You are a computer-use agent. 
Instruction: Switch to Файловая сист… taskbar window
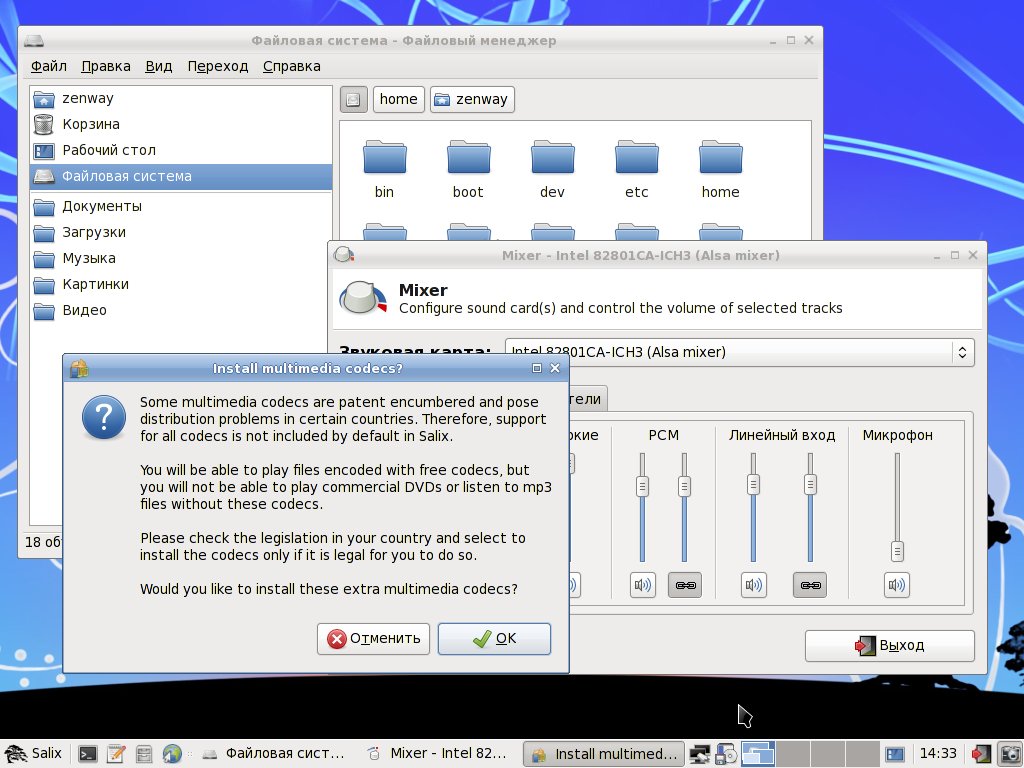pyautogui.click(x=274, y=754)
